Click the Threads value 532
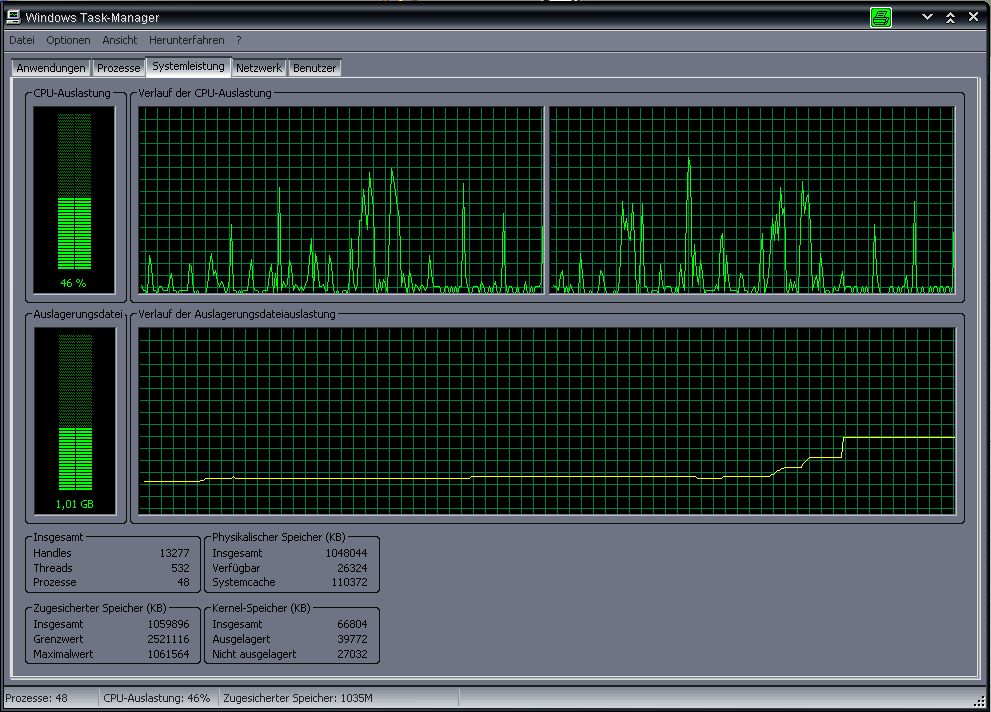Screen dimensions: 991x712 (180, 568)
